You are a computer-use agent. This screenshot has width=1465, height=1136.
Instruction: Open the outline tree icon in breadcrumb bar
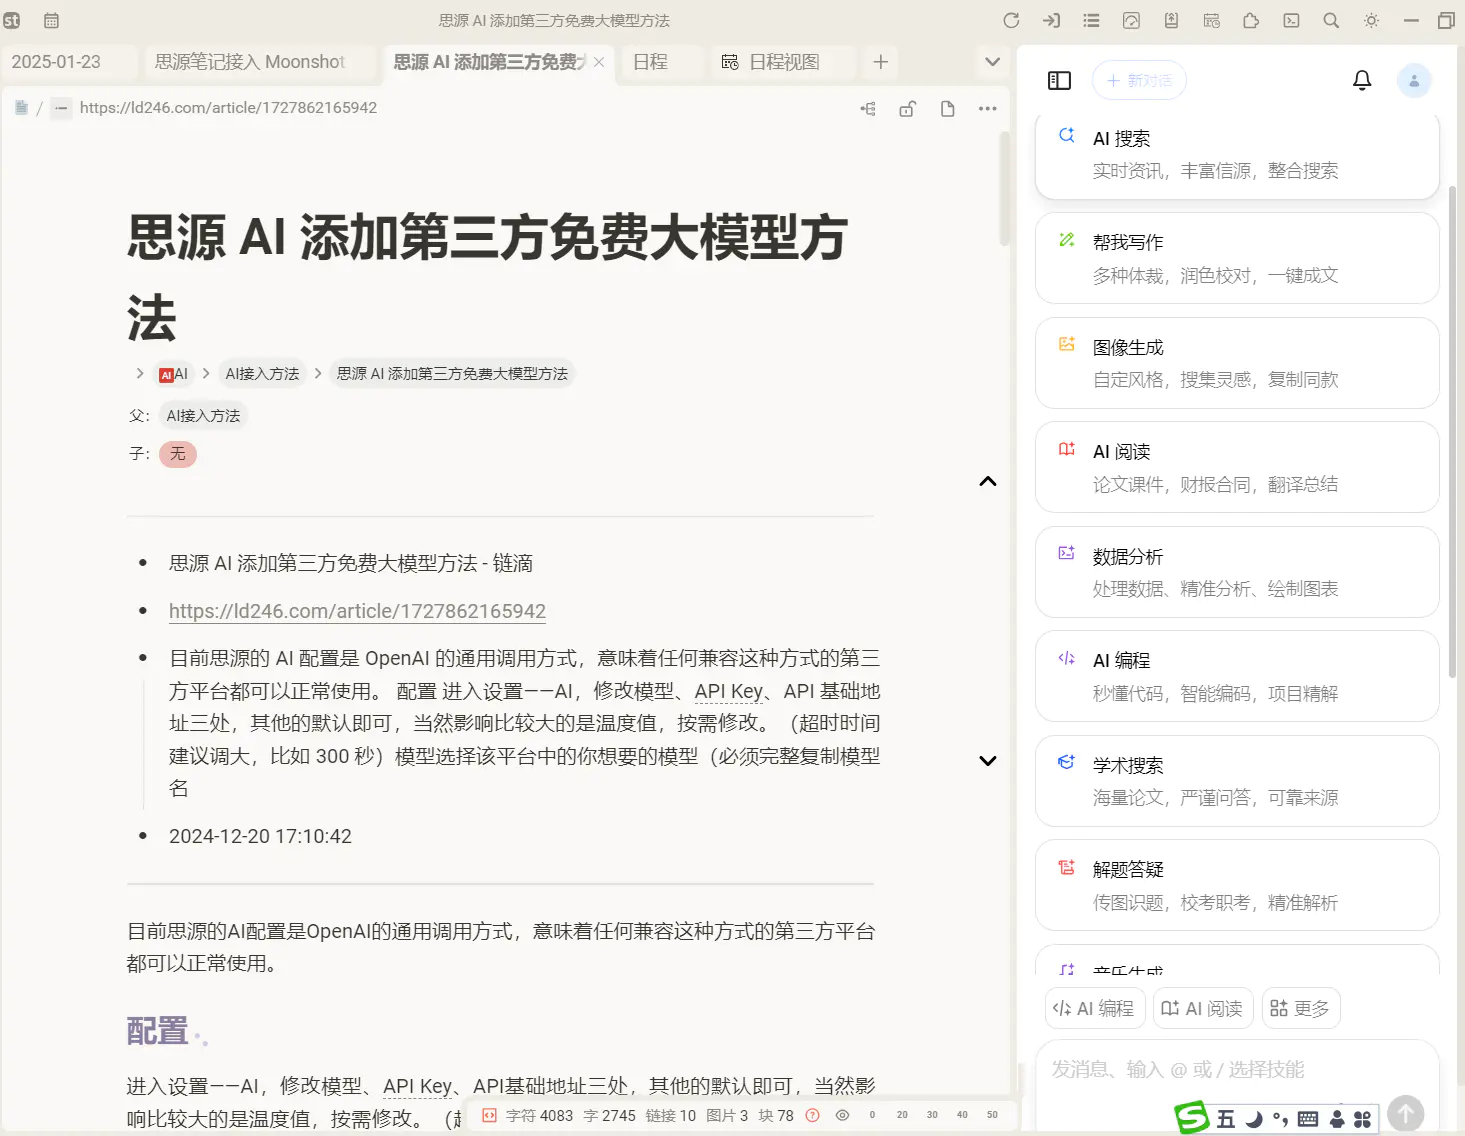tap(868, 109)
